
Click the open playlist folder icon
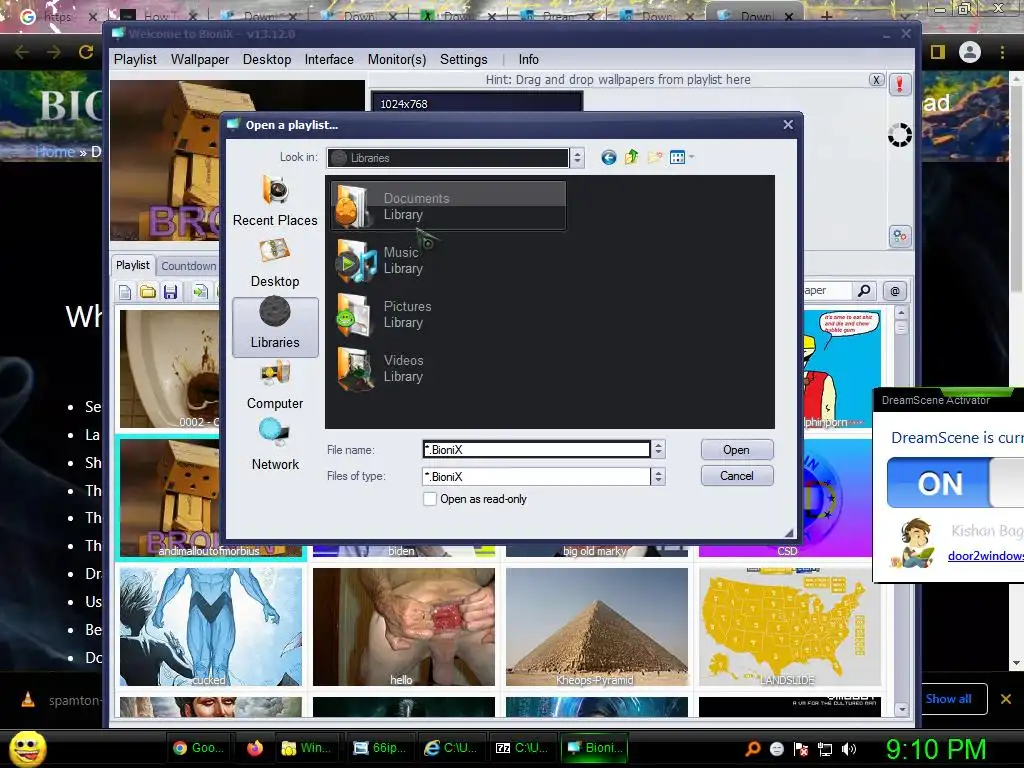(148, 292)
